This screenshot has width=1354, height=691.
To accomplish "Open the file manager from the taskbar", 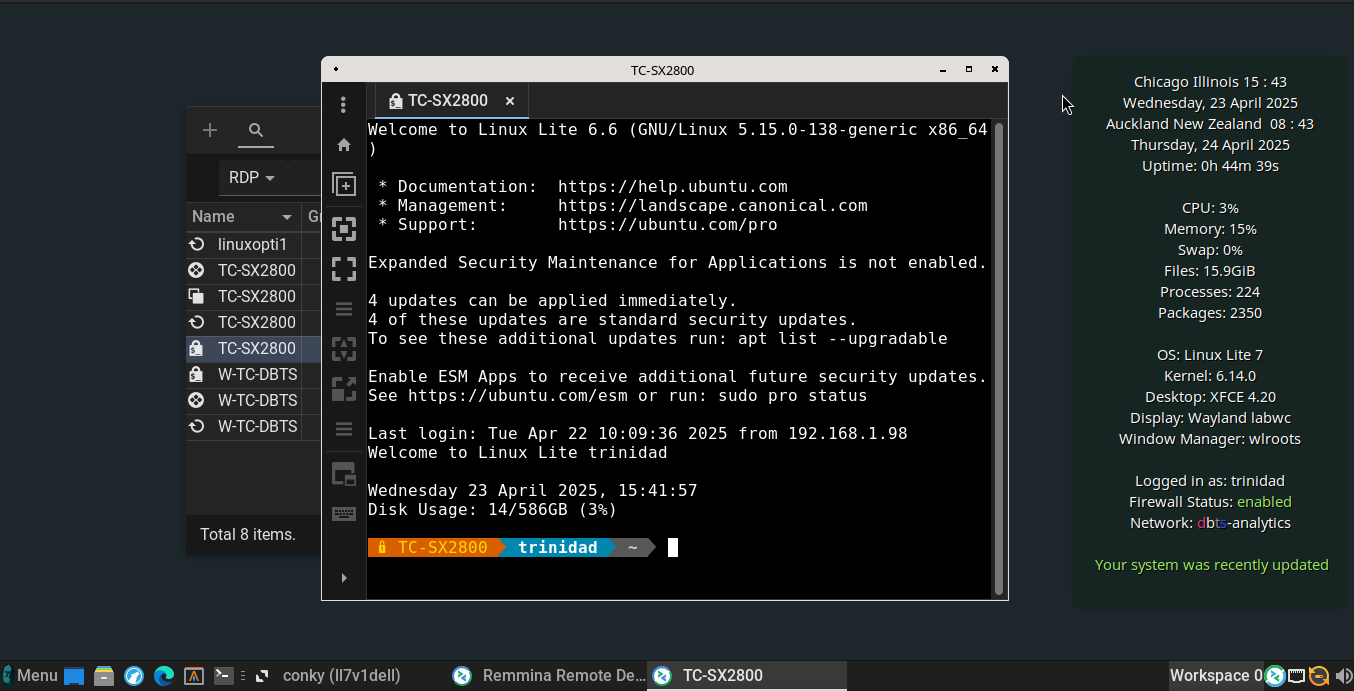I will tap(104, 676).
